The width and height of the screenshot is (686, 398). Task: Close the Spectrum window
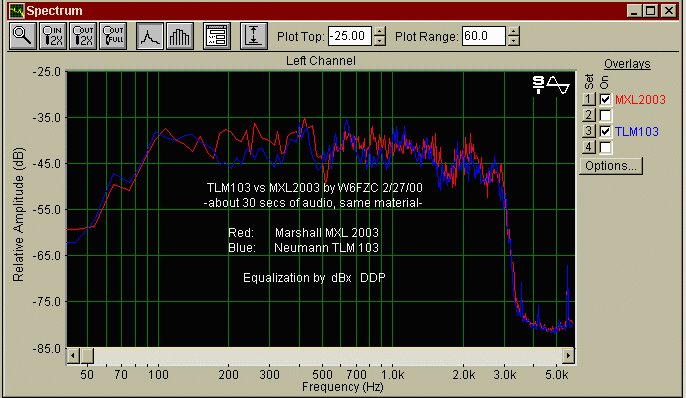click(669, 10)
